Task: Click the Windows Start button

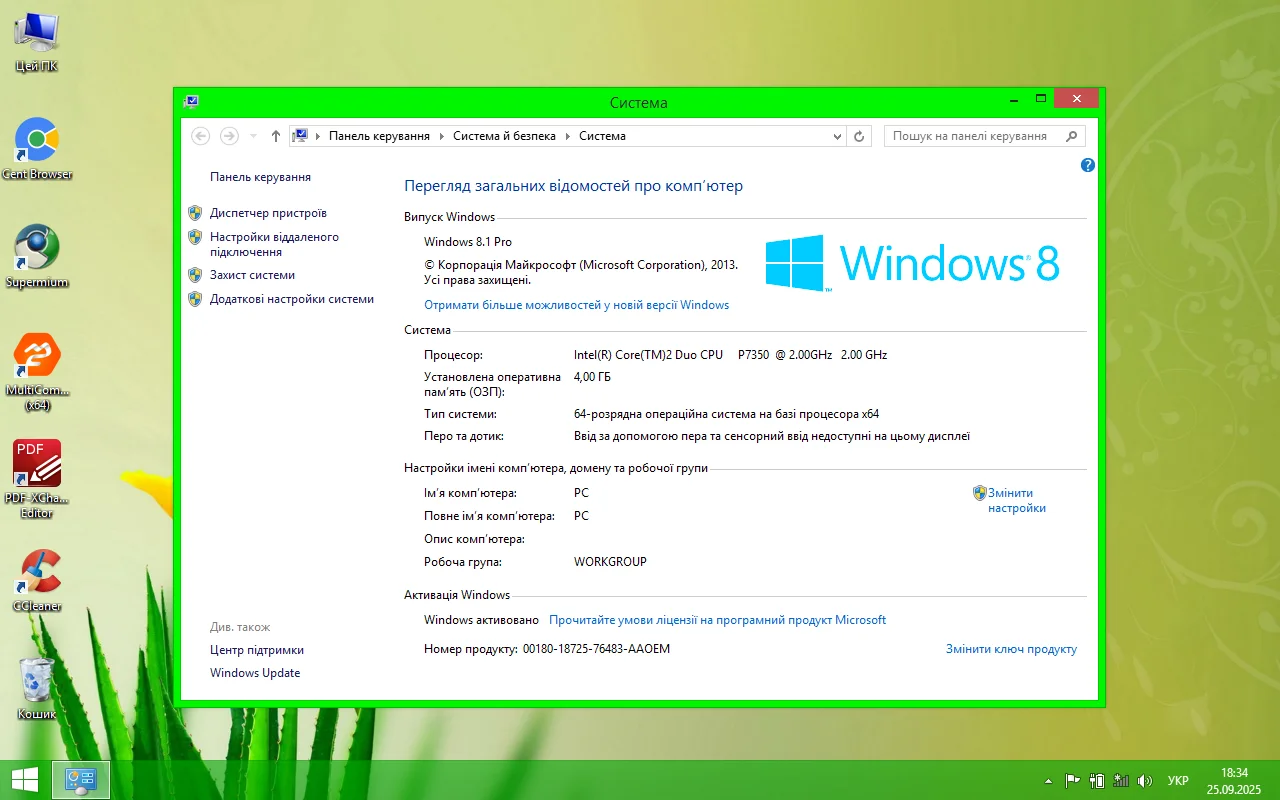Action: 24,780
